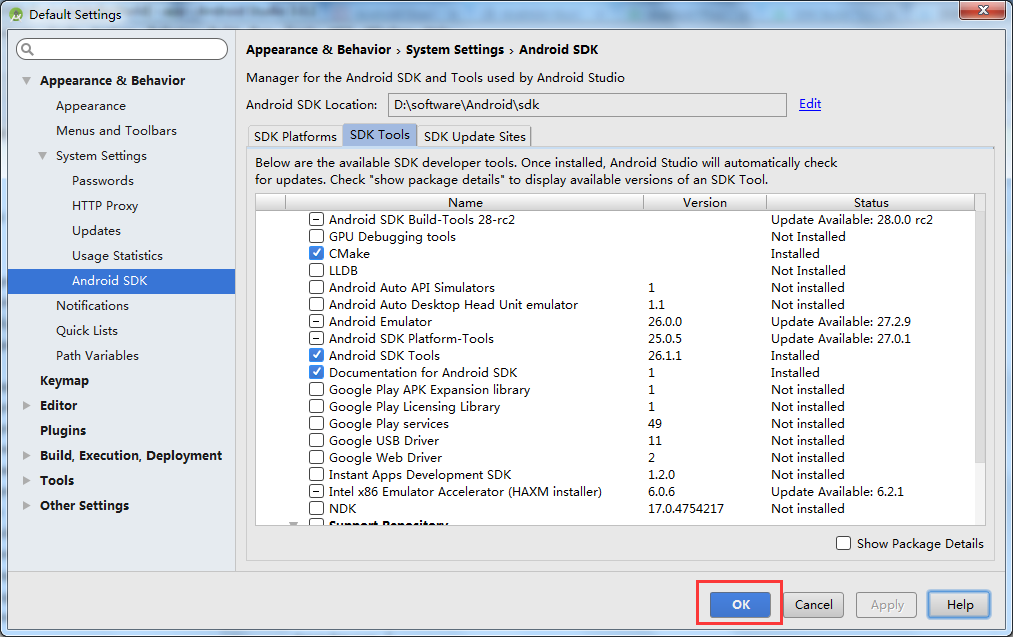Click the Android Studio title bar icon
1013x637 pixels.
click(x=16, y=14)
